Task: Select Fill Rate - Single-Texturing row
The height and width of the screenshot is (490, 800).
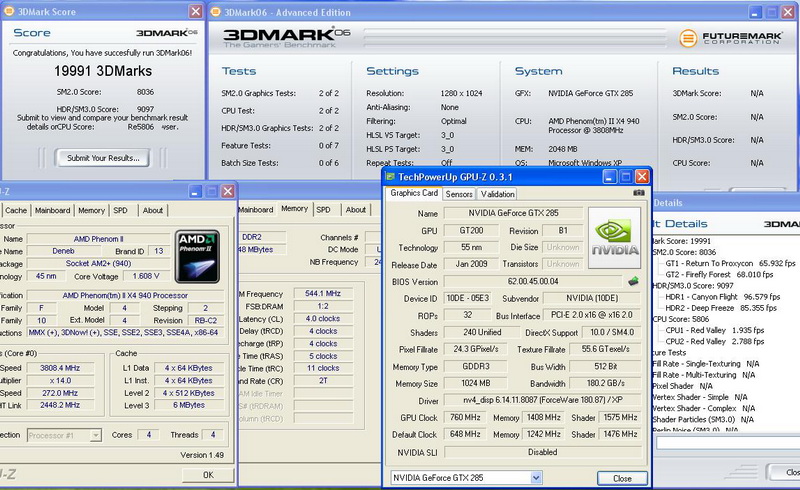Action: point(706,364)
